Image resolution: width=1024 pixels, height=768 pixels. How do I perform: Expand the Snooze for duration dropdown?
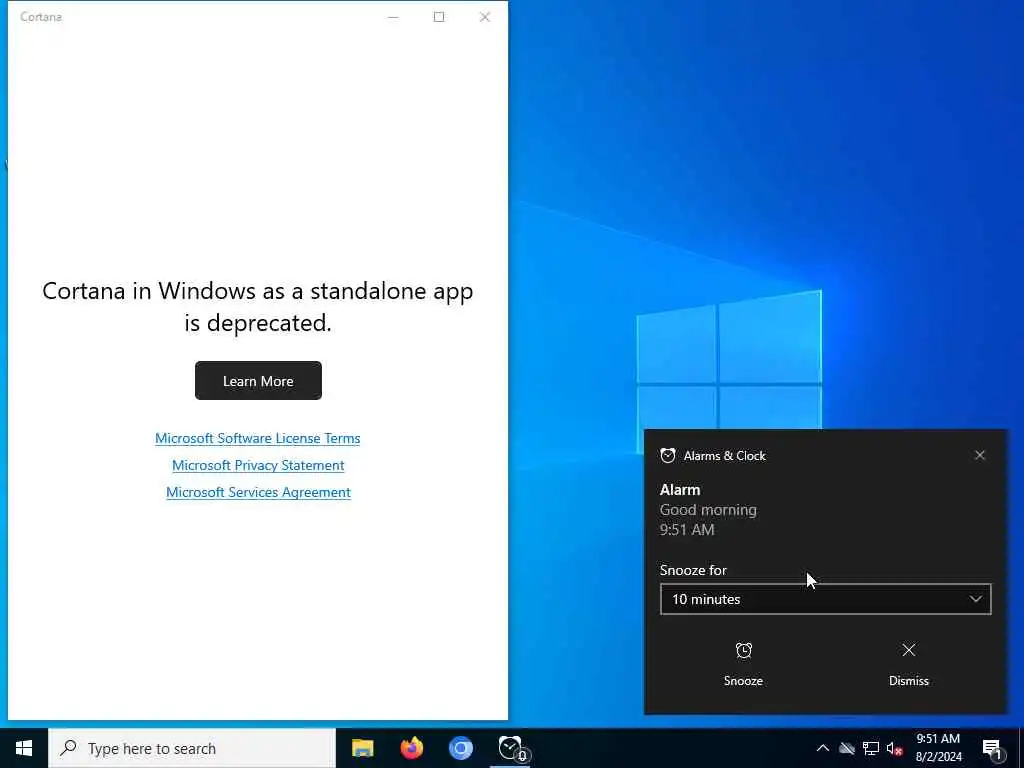[x=825, y=599]
